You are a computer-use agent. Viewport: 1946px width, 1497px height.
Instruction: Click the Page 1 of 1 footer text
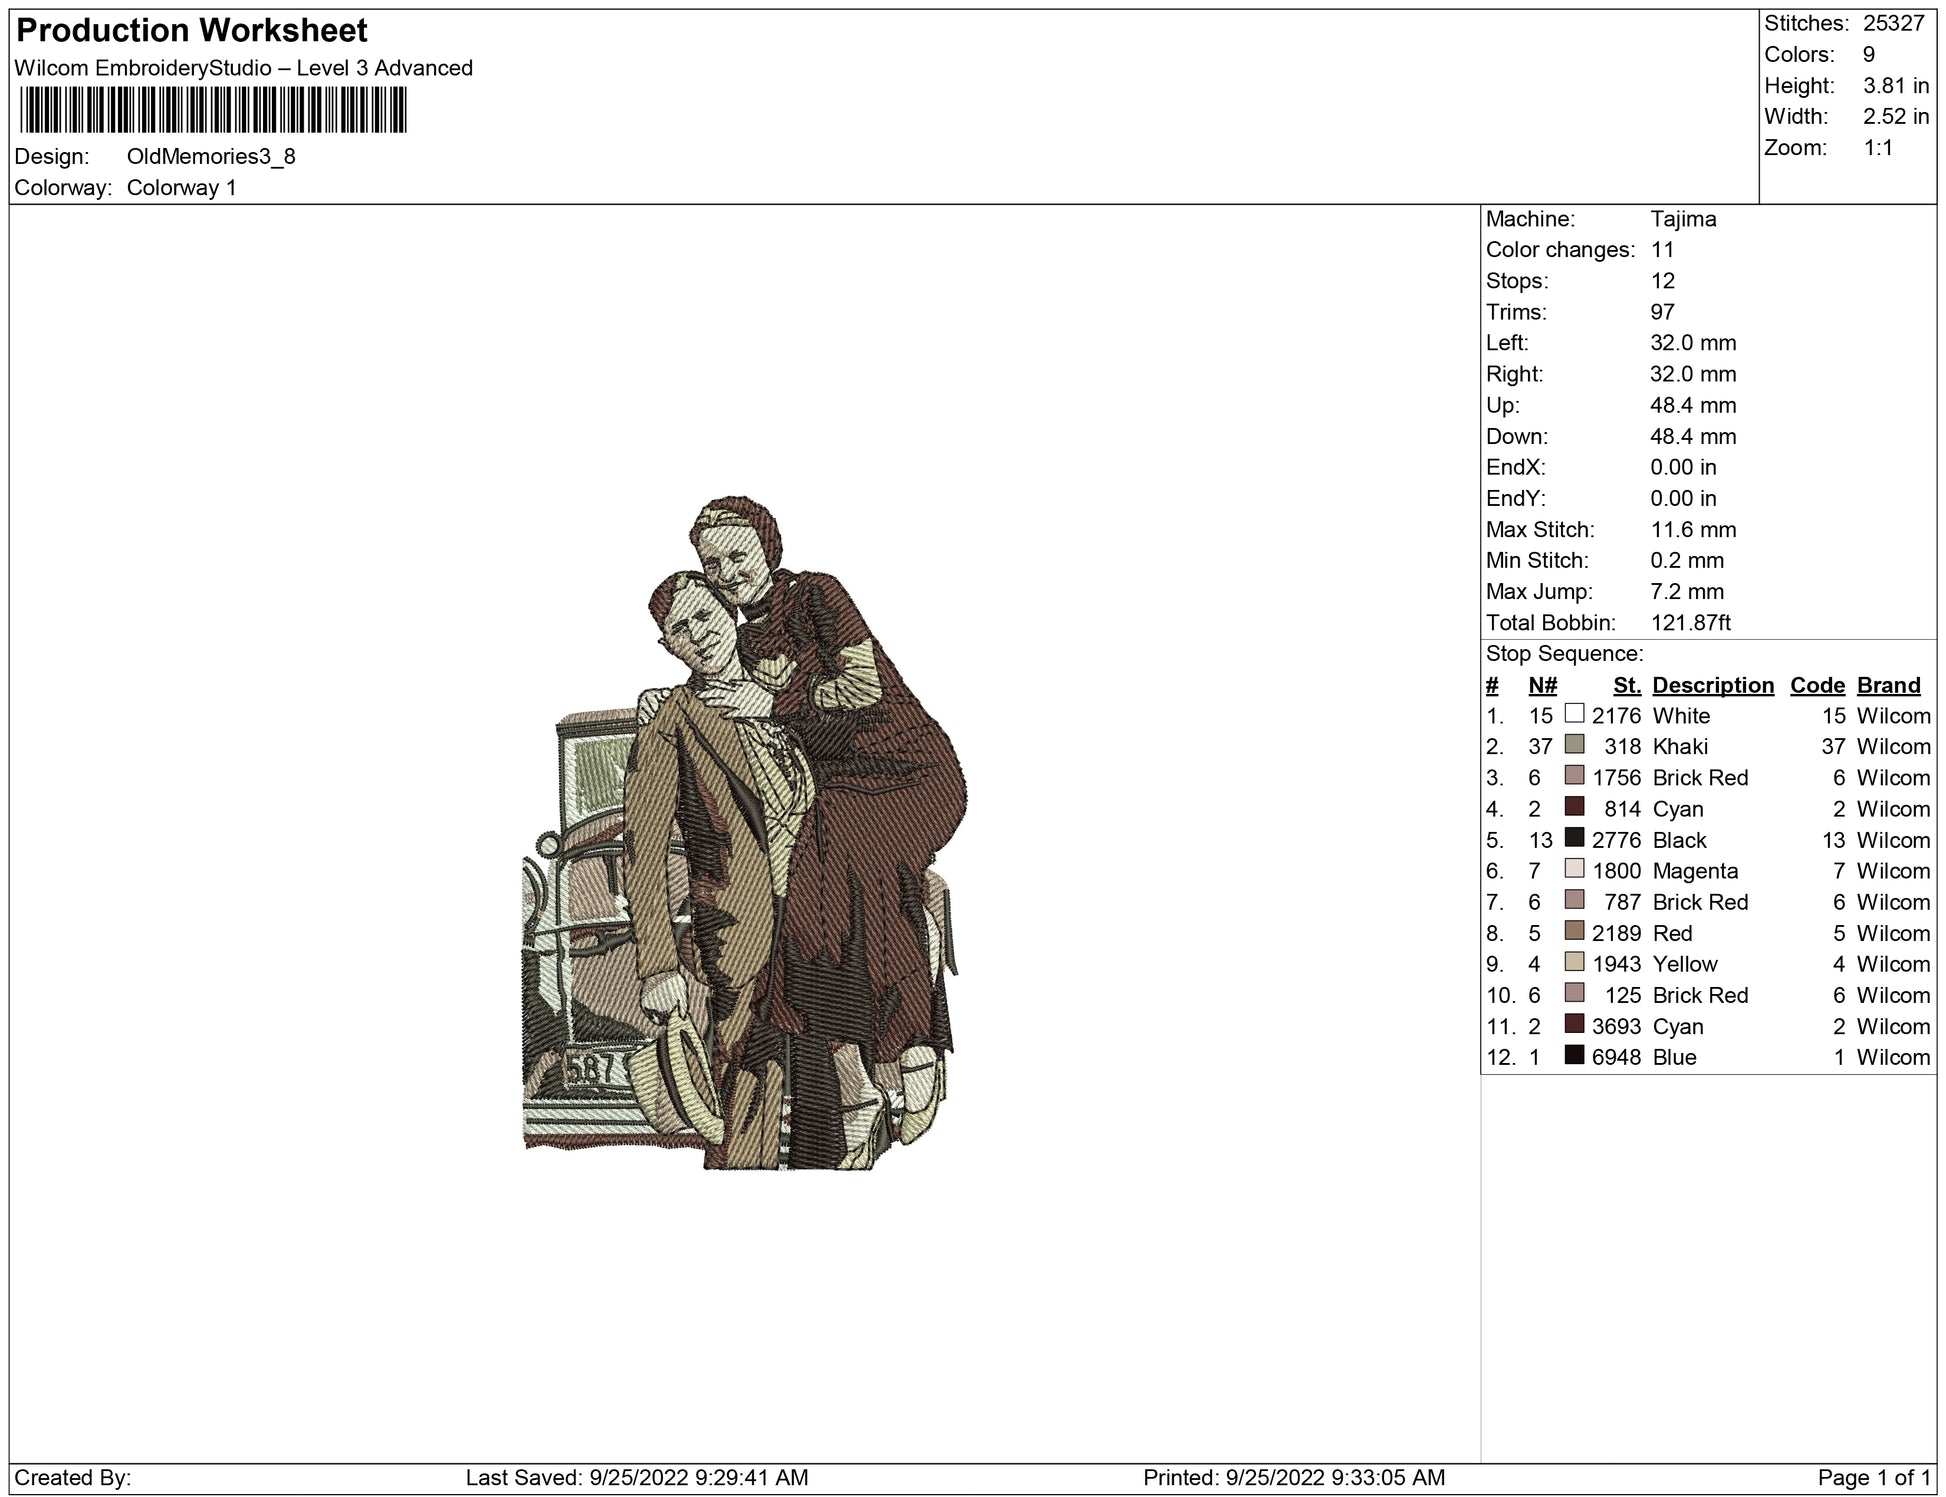coord(1872,1478)
